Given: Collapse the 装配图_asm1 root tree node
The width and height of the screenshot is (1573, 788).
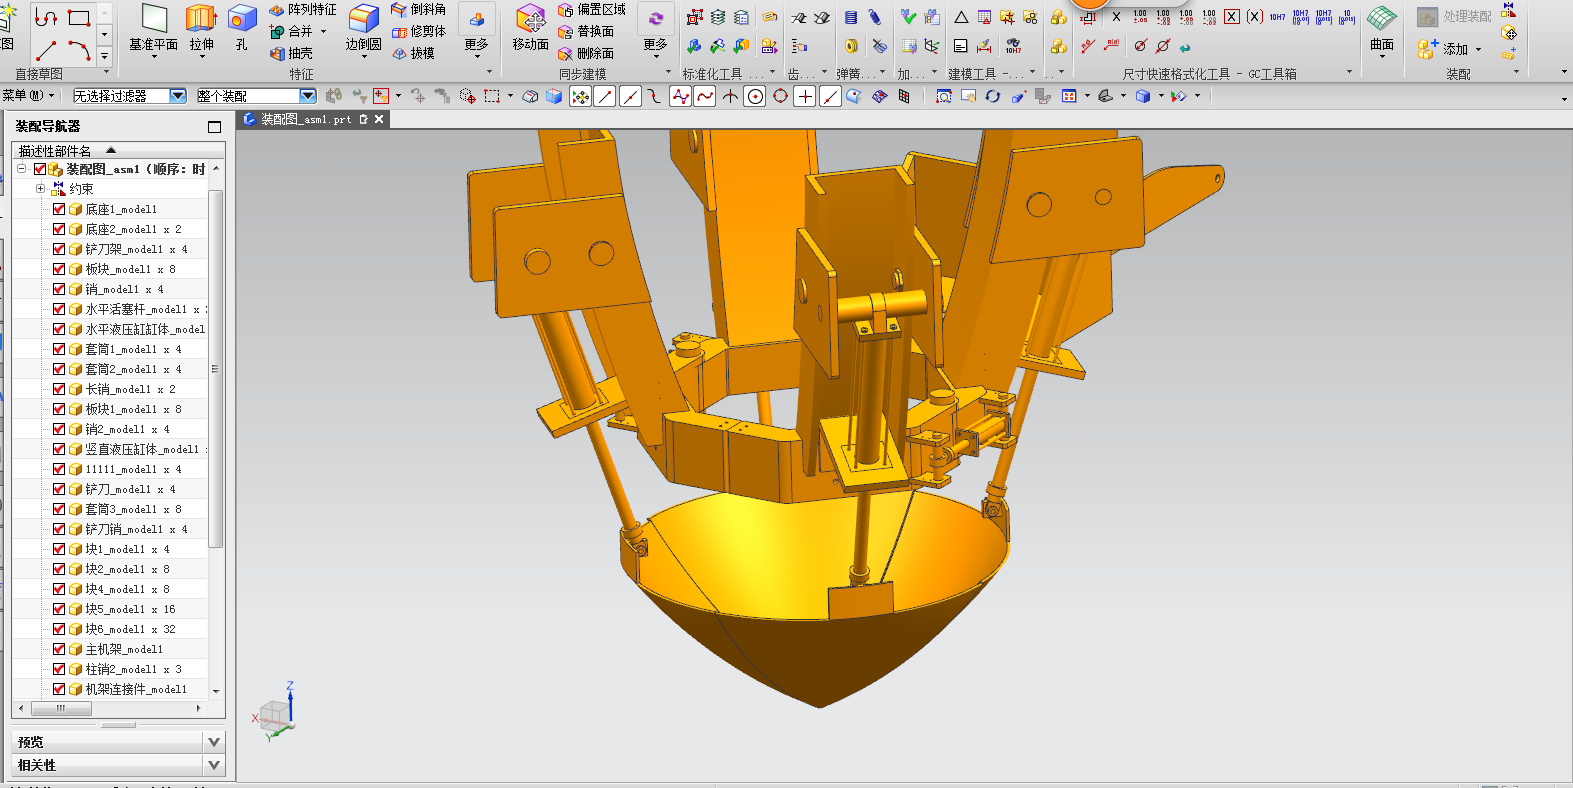Looking at the screenshot, I should pos(21,169).
